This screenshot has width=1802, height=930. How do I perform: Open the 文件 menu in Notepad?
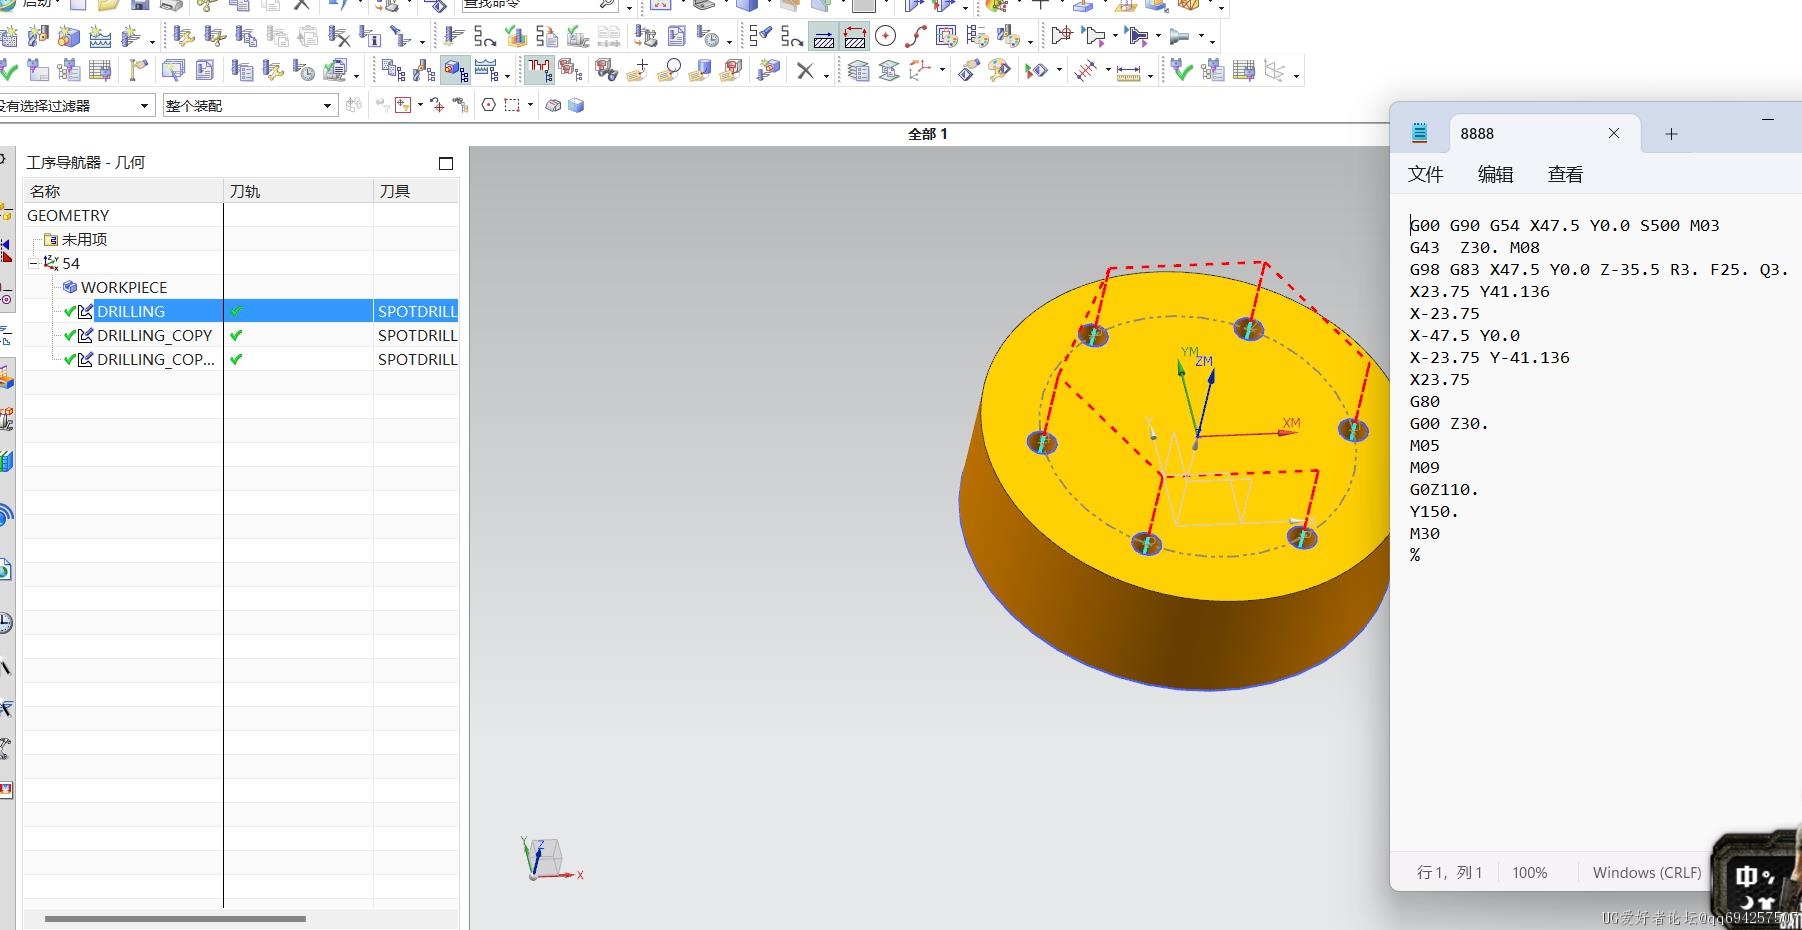1425,174
